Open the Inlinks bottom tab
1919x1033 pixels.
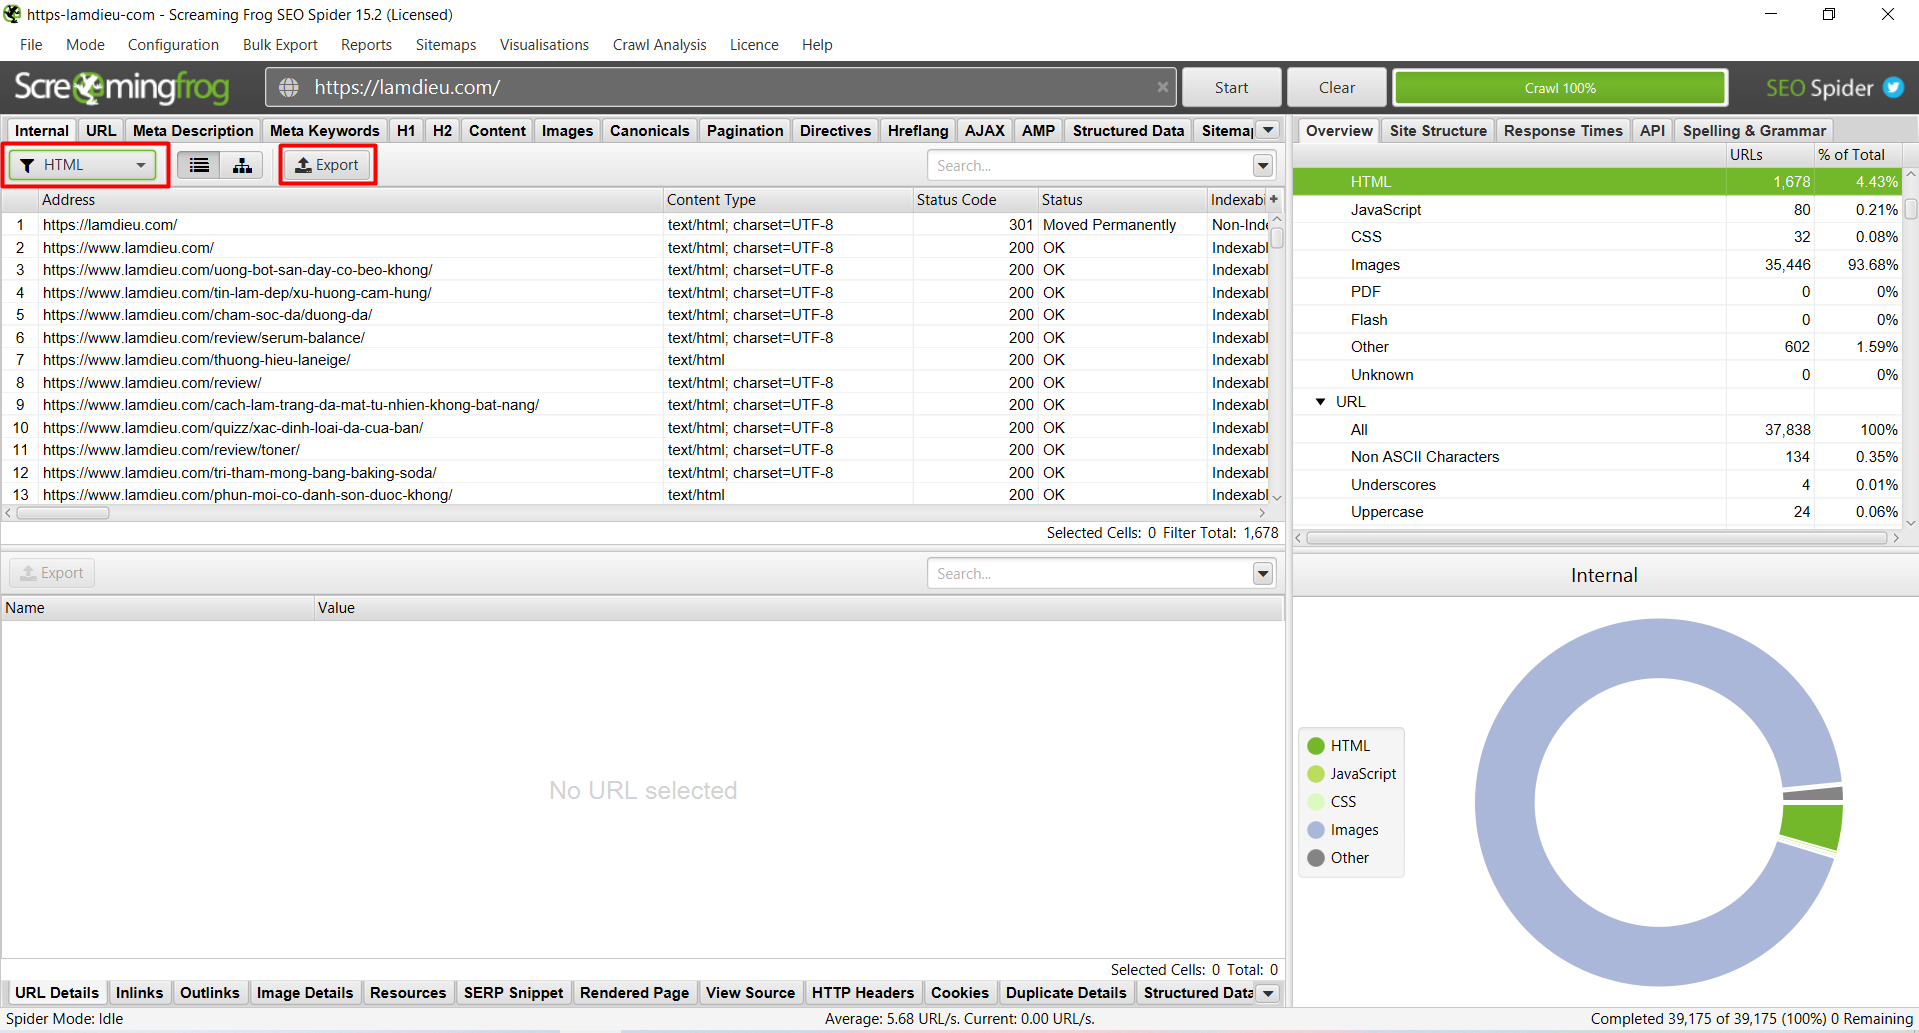[x=139, y=993]
